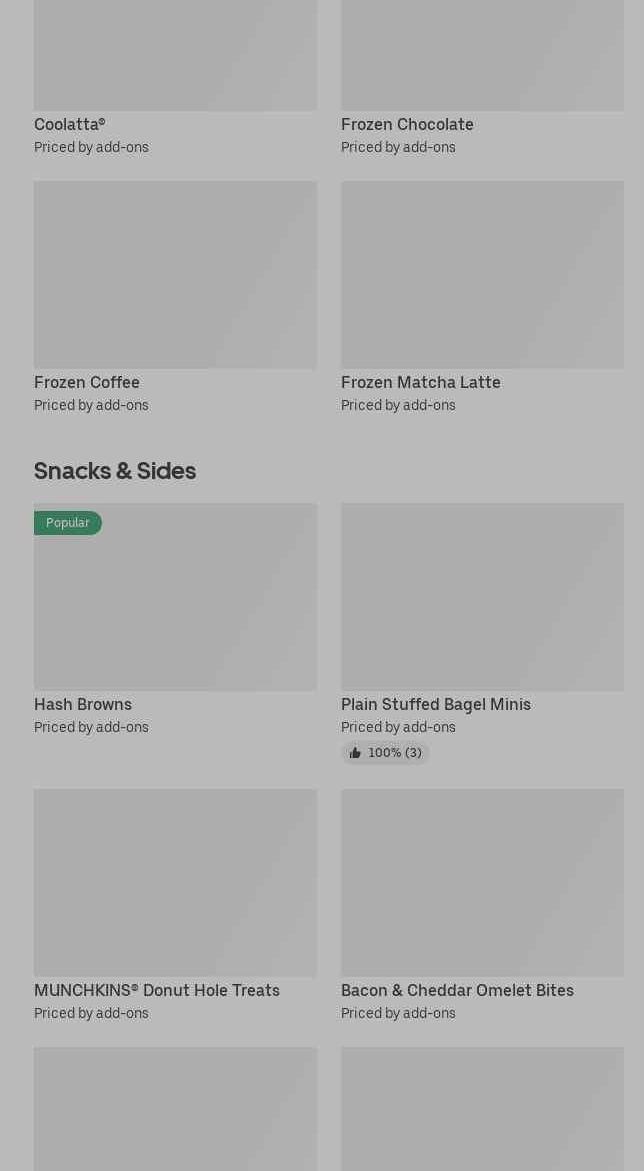Select Frozen Chocolate item title
The image size is (644, 1171).
(407, 125)
